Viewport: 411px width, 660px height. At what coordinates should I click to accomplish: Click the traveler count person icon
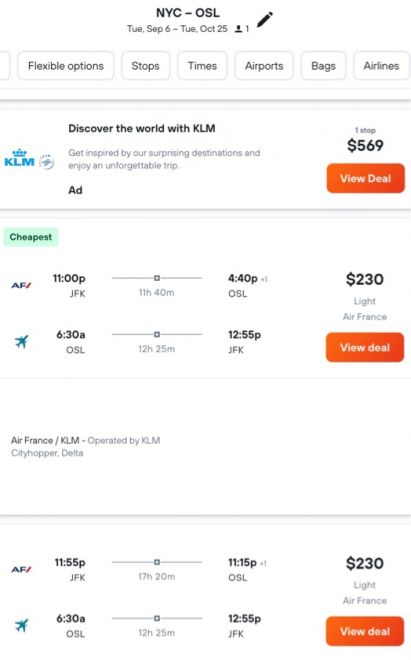coord(238,29)
